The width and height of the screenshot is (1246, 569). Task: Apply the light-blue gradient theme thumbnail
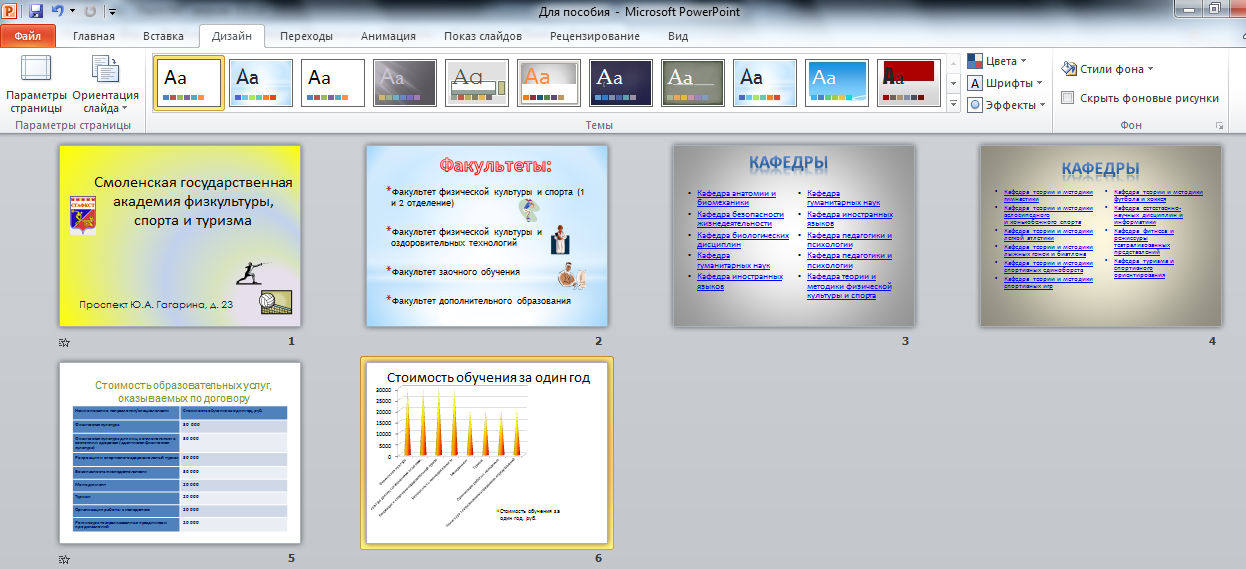261,82
